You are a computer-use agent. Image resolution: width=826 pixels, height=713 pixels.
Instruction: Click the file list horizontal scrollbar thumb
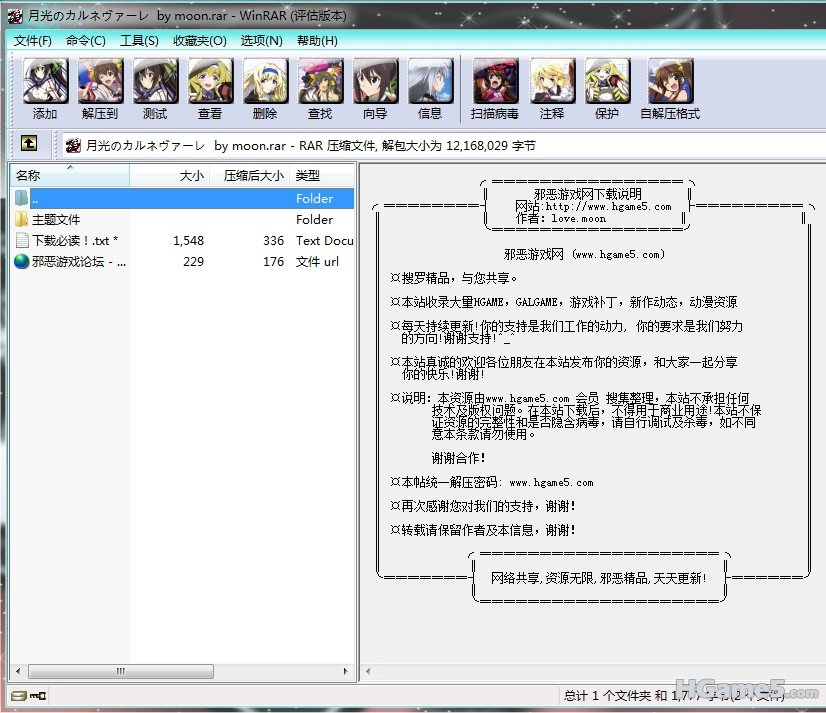coord(121,671)
